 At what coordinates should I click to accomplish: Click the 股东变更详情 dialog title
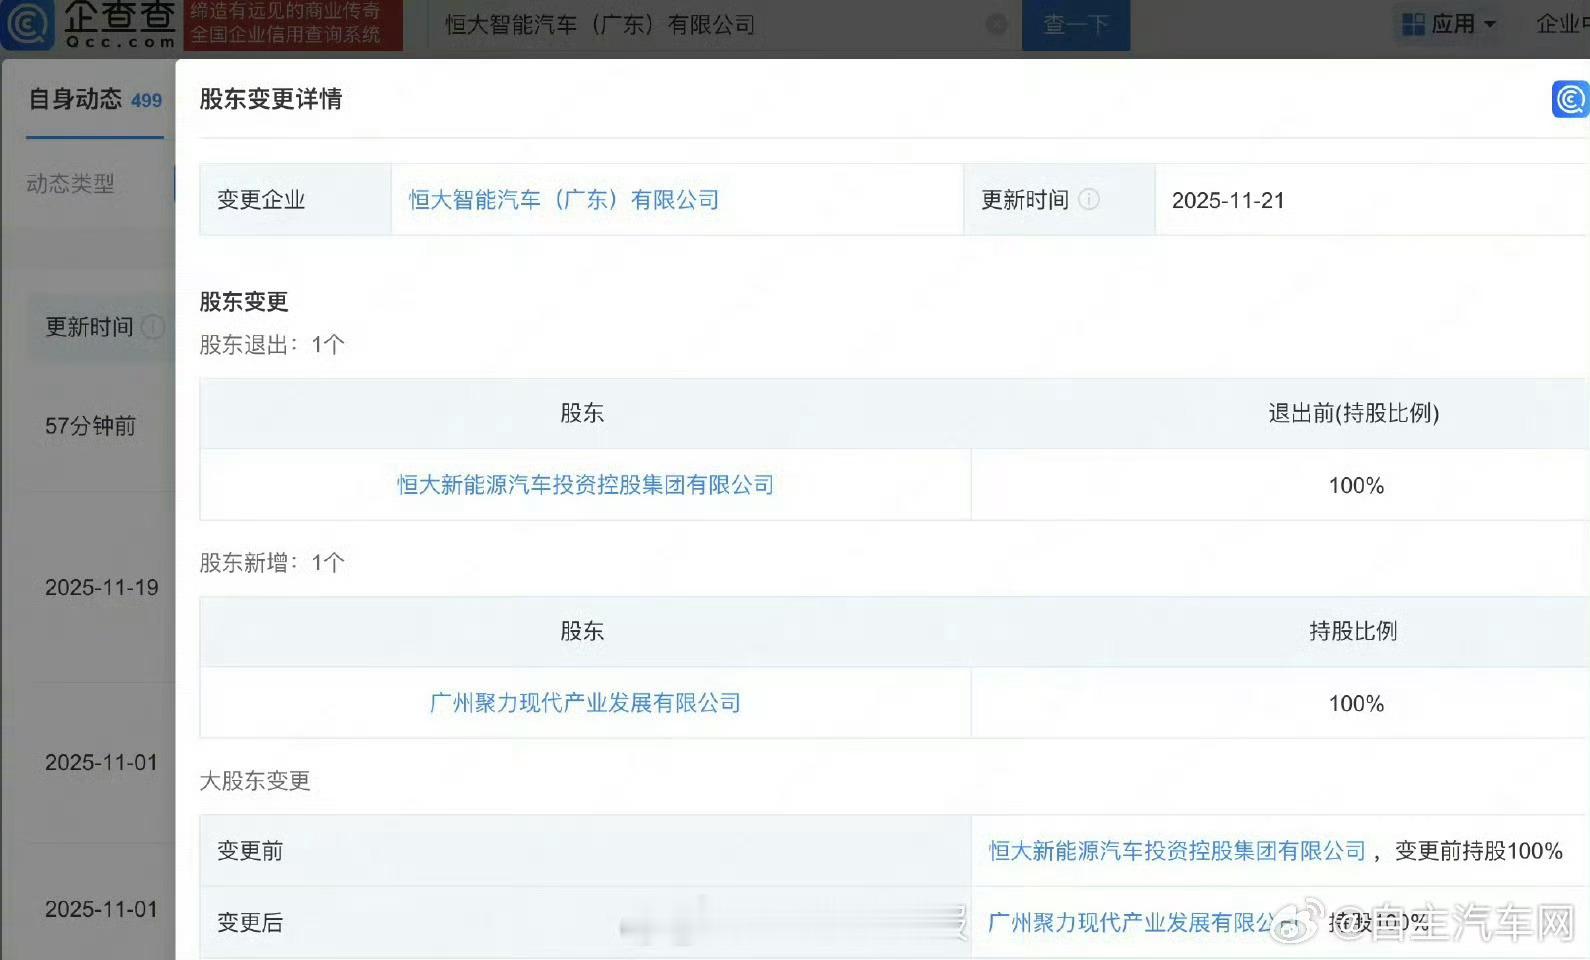tap(270, 99)
